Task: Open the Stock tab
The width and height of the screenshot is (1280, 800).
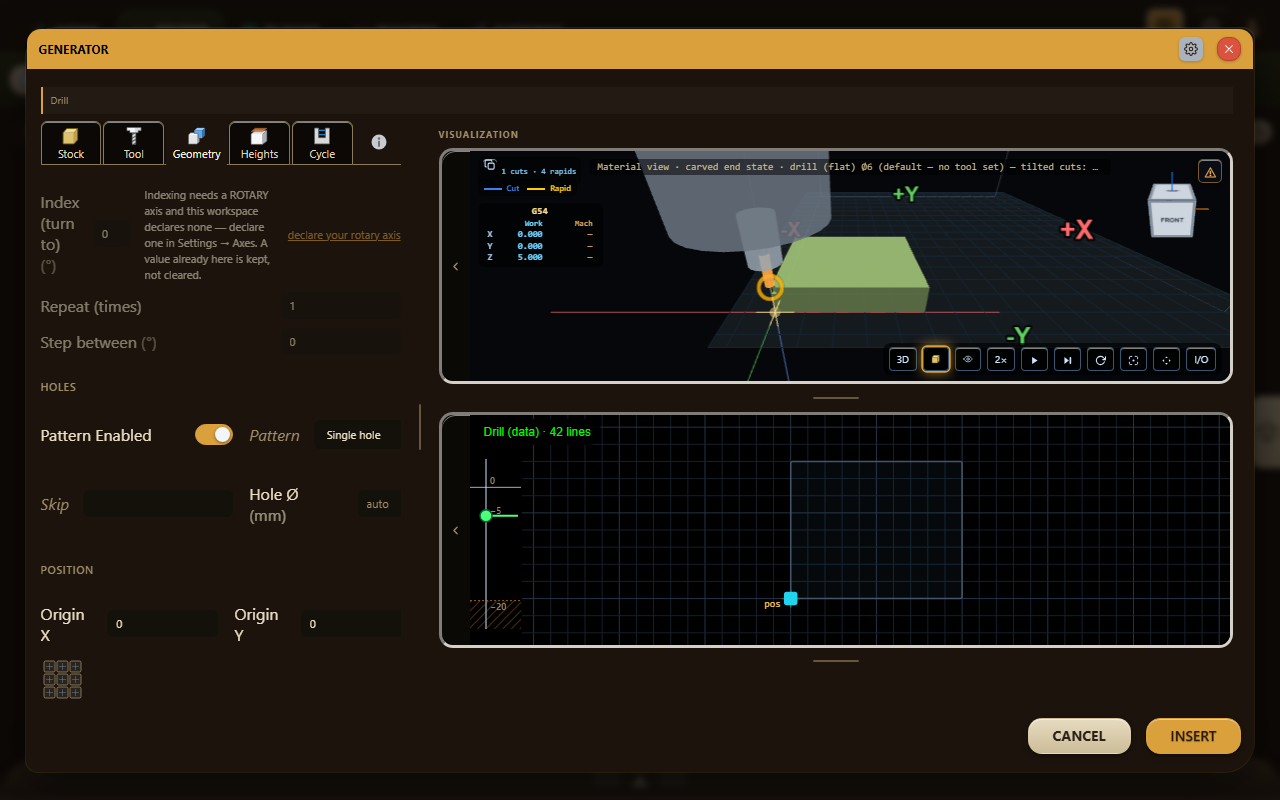Action: click(71, 143)
